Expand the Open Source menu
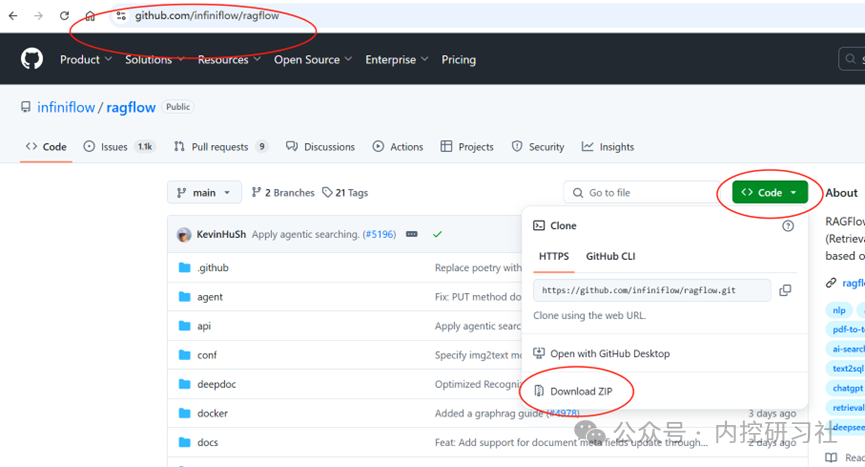Image resolution: width=865 pixels, height=467 pixels. pos(313,60)
